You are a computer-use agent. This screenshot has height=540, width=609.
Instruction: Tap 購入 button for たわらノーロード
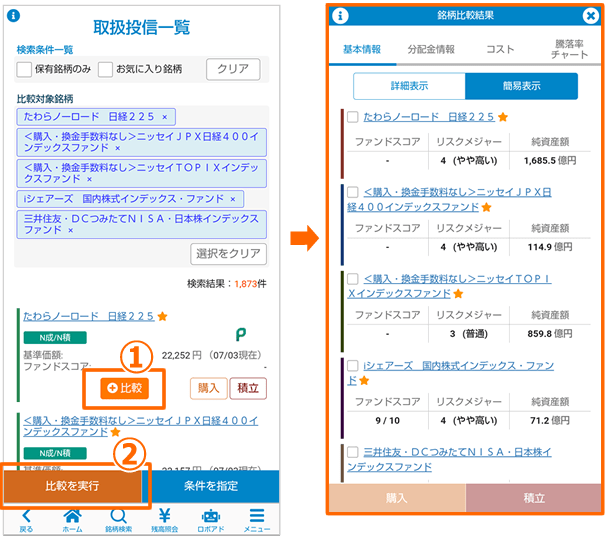tap(209, 388)
